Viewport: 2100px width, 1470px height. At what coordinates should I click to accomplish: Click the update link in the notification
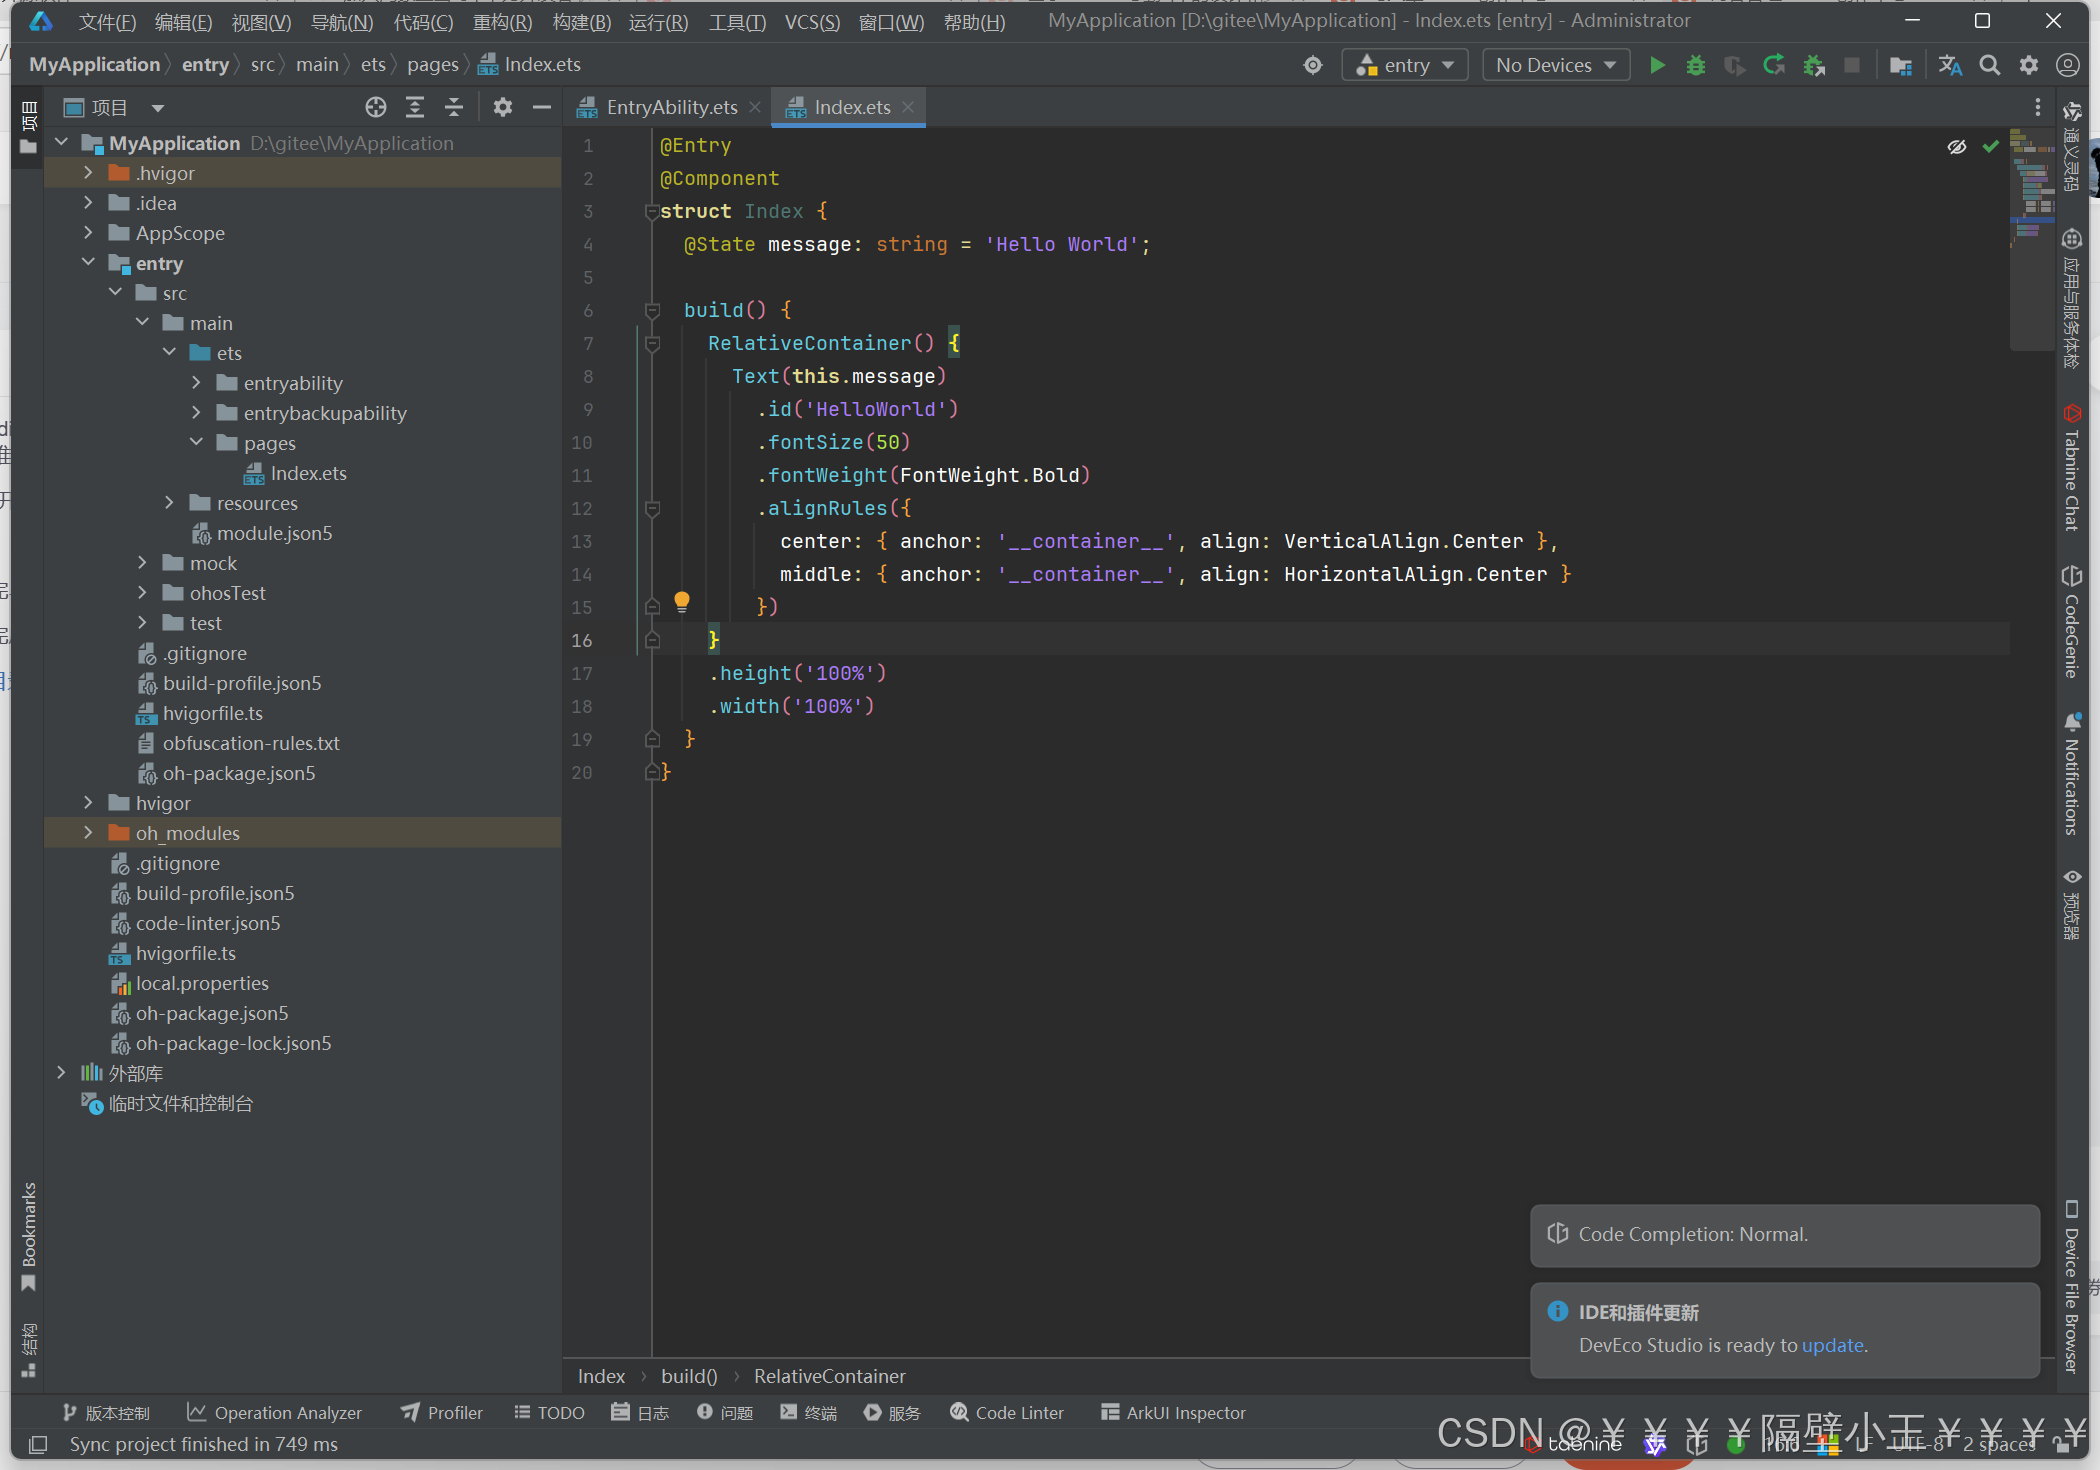tap(1832, 1345)
